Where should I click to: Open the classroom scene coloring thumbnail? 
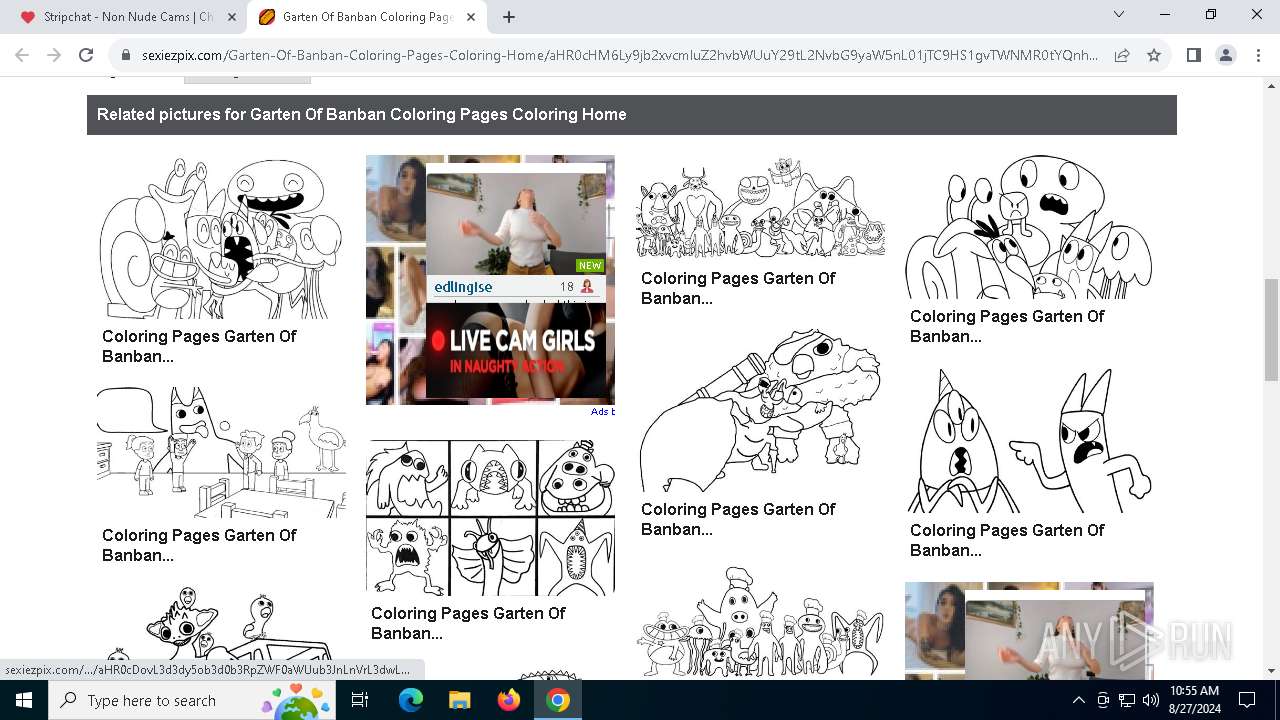(222, 453)
